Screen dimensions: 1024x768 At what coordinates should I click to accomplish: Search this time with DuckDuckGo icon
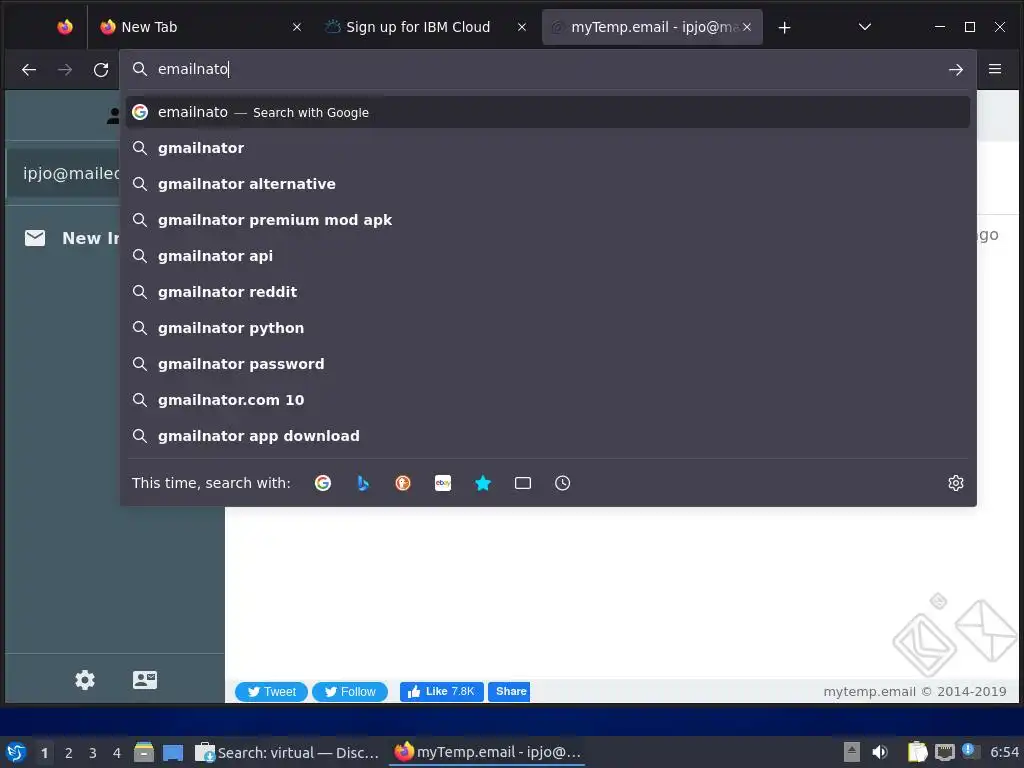point(403,483)
